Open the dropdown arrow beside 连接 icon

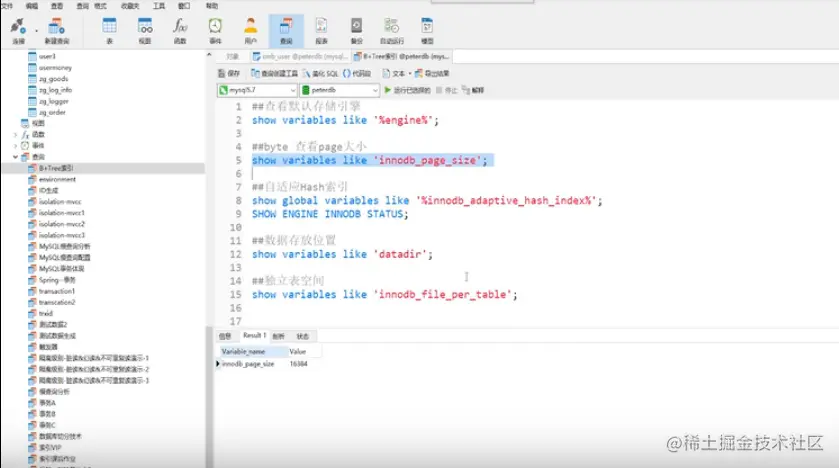pyautogui.click(x=36, y=31)
